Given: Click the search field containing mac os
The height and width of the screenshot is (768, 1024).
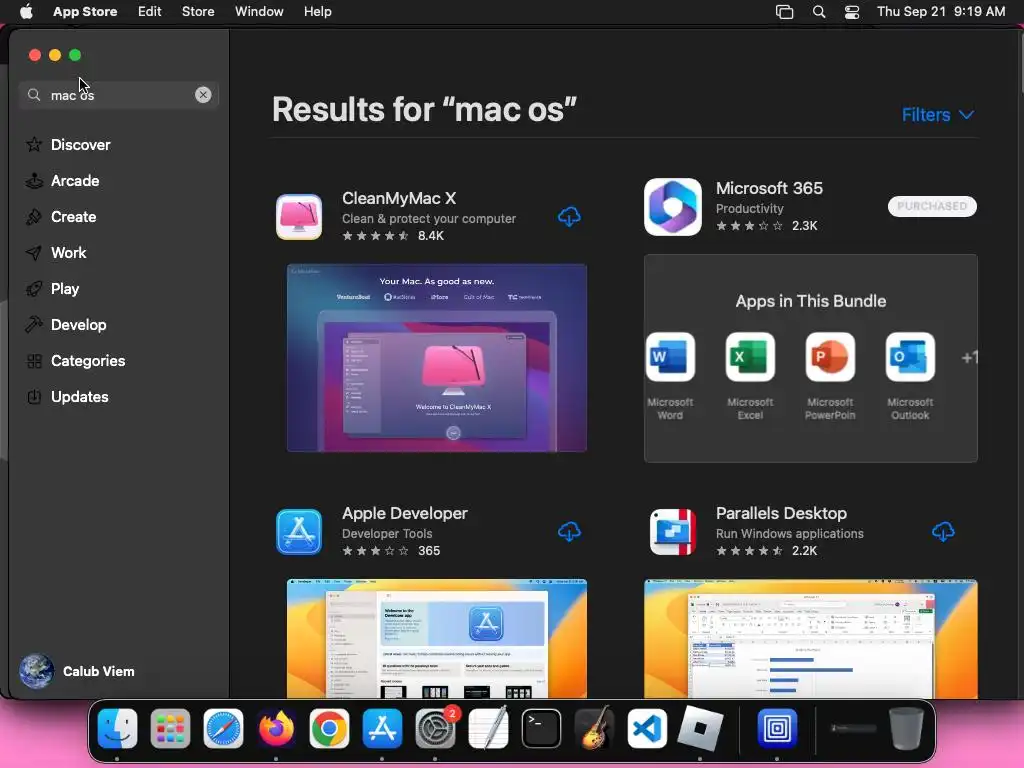Looking at the screenshot, I should [x=118, y=95].
